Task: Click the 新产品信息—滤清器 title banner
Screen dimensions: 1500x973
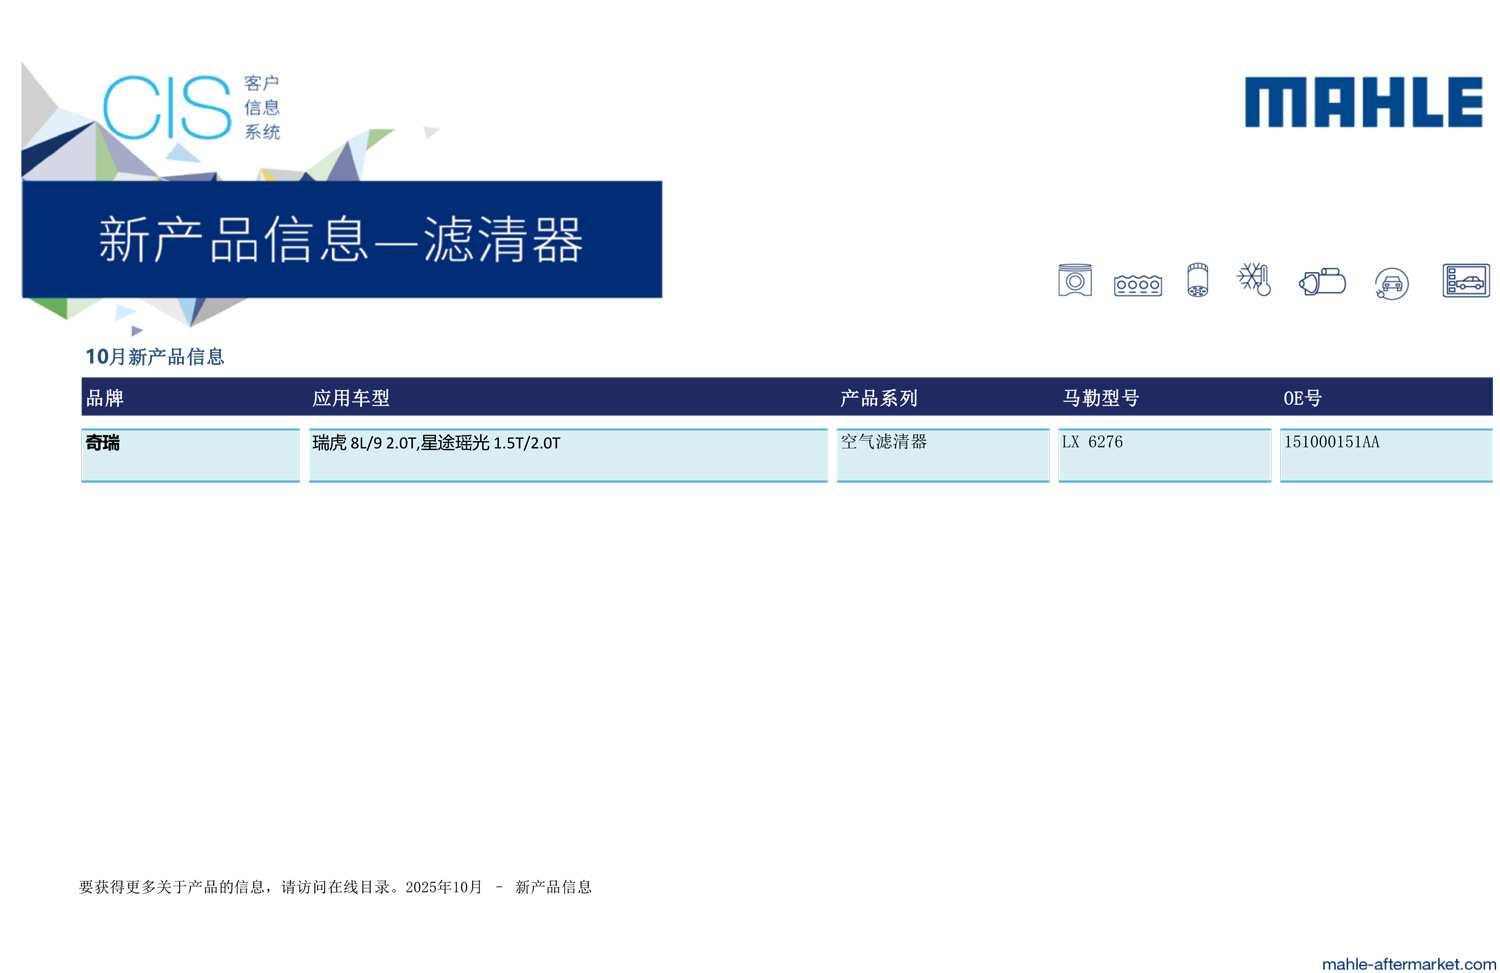Action: tap(341, 240)
